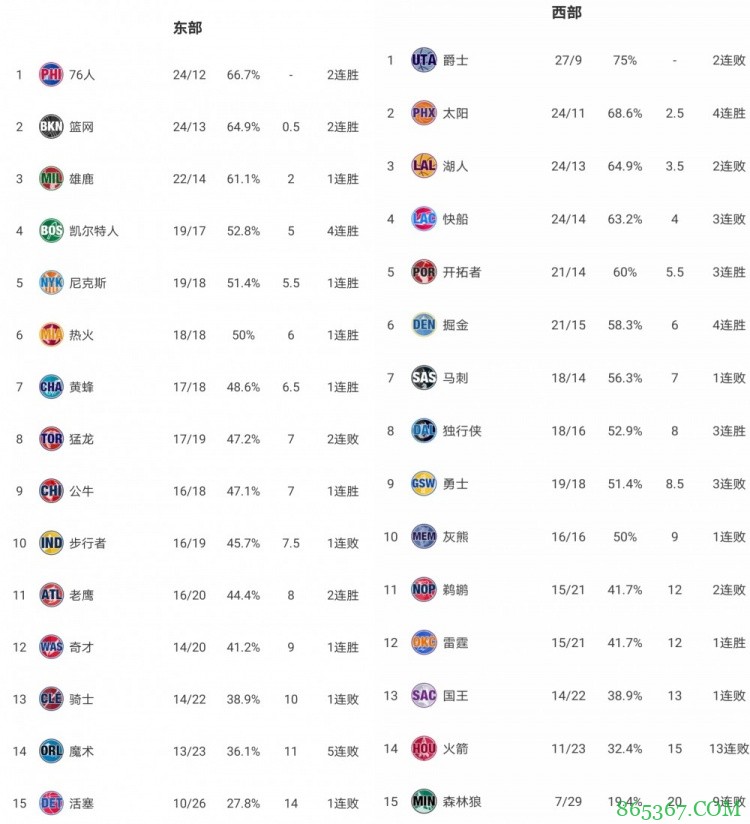This screenshot has width=750, height=824.
Task: Click the 凯尔特人 team name
Action: point(94,231)
